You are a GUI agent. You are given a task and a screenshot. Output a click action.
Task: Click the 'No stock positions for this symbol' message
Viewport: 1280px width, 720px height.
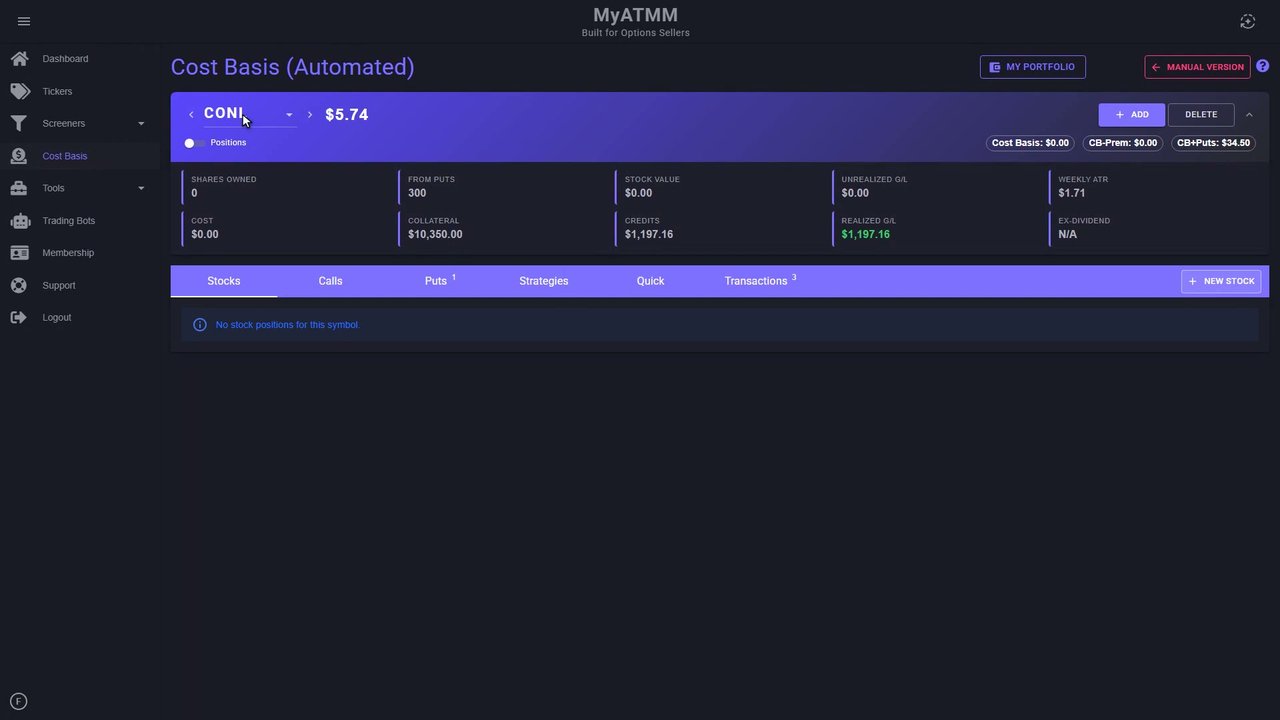coord(287,325)
